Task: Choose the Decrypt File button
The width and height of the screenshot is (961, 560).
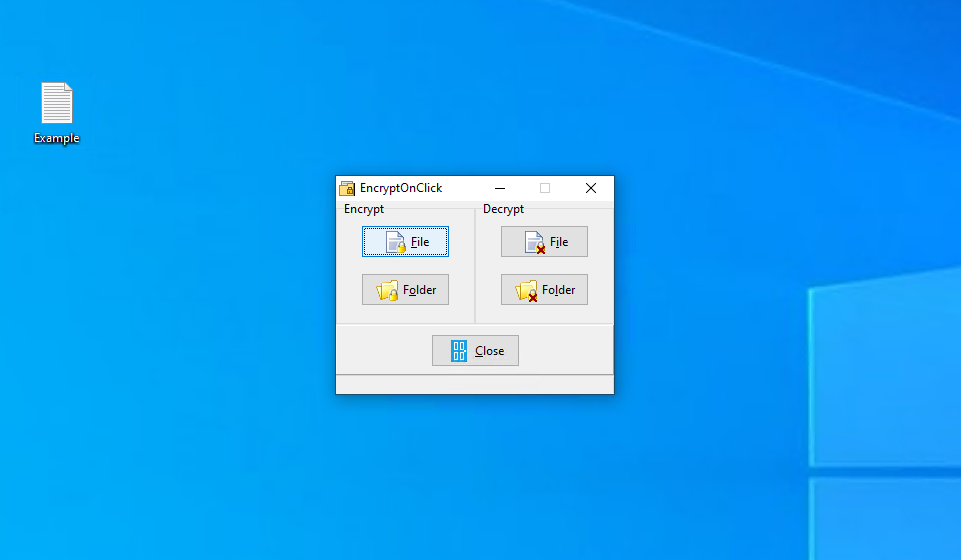Action: [x=544, y=241]
